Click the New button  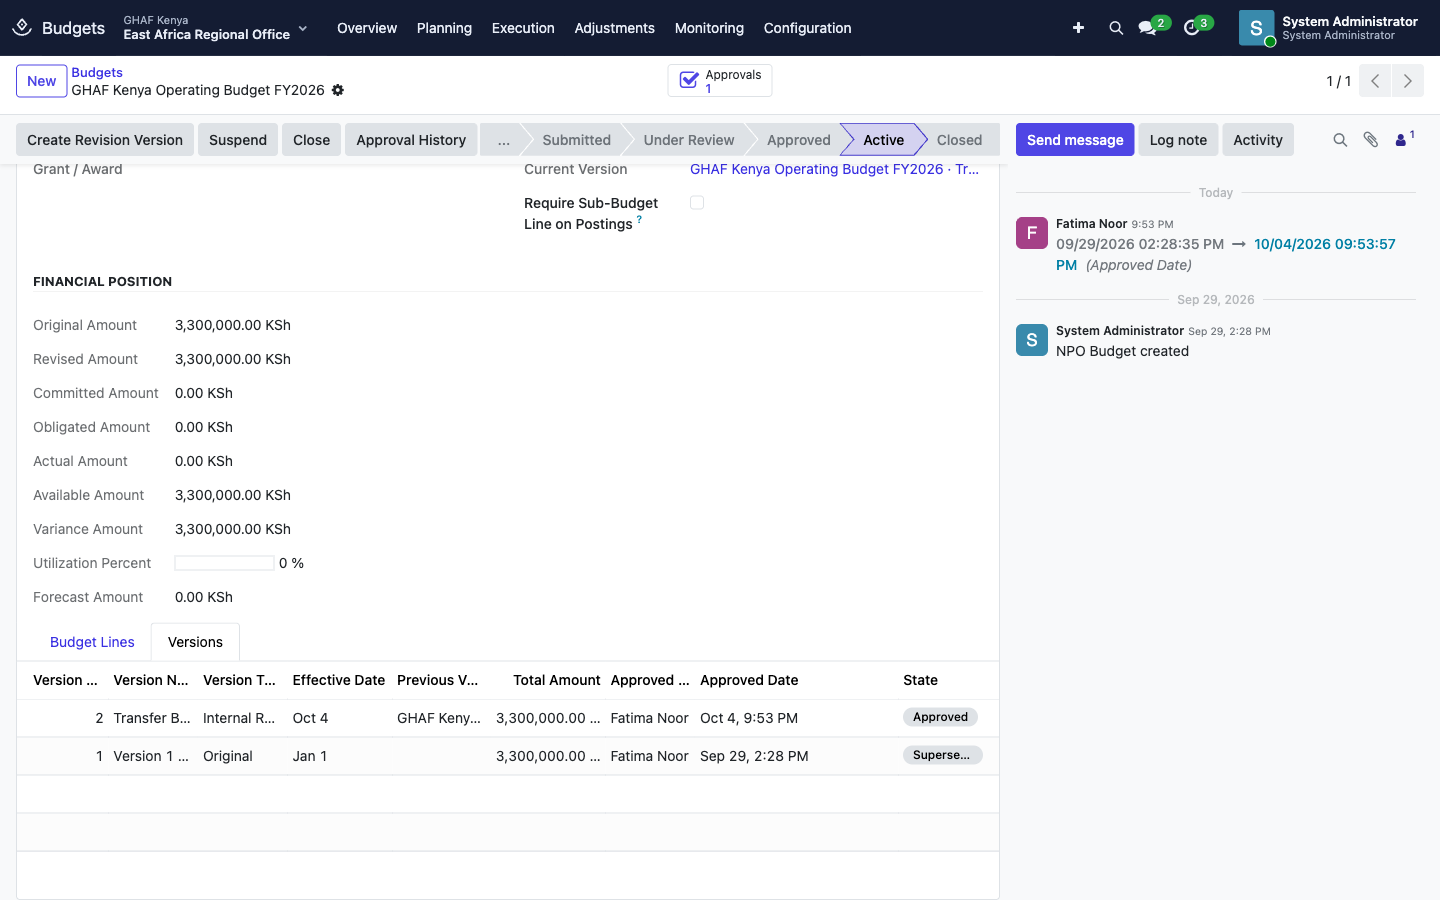[x=42, y=81]
